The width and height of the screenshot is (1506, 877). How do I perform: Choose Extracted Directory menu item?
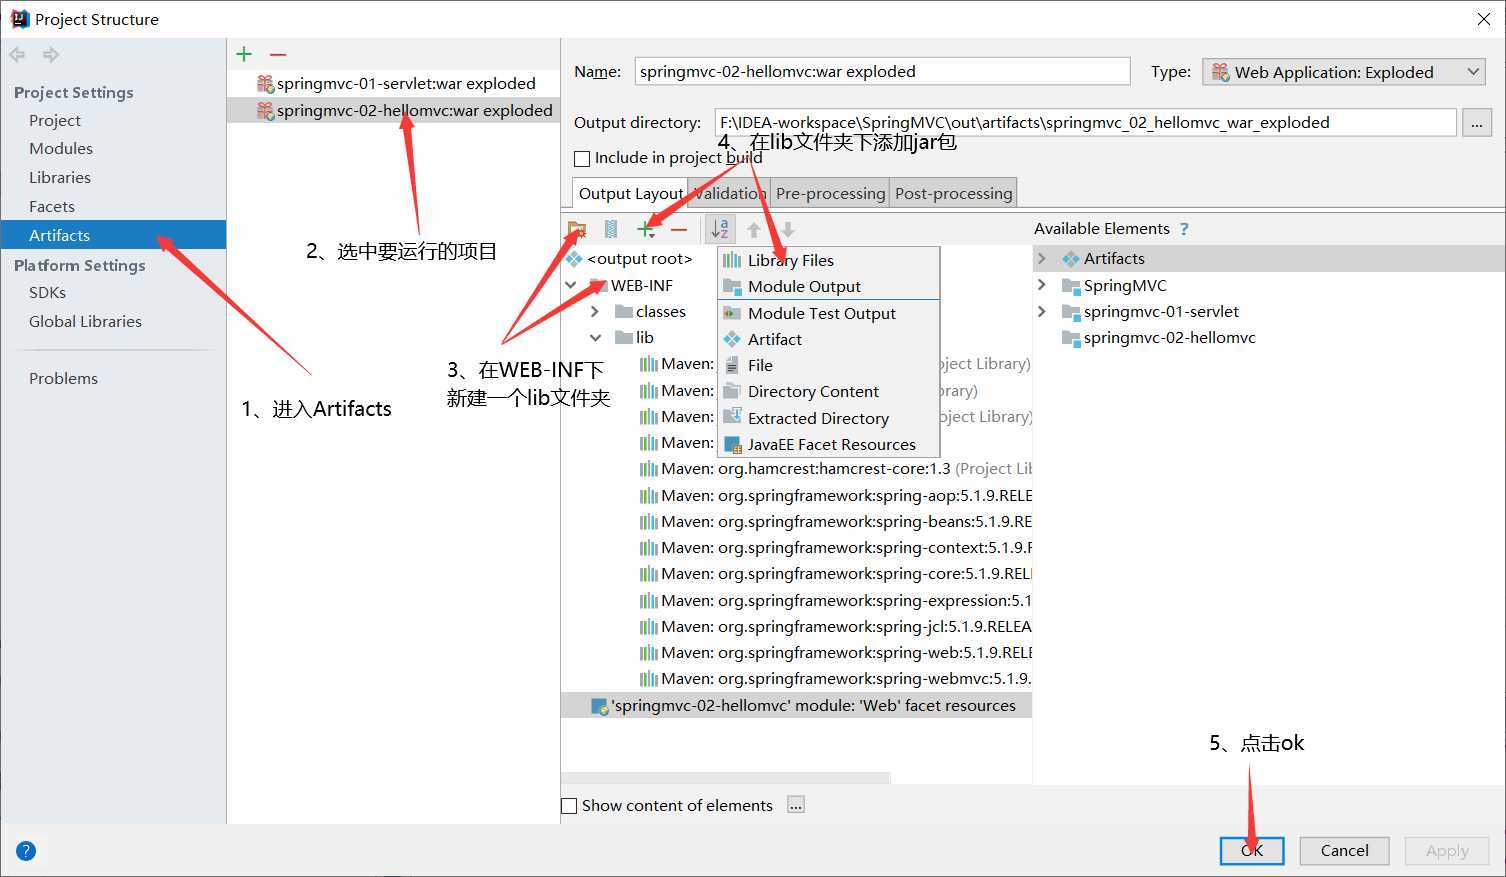point(829,418)
